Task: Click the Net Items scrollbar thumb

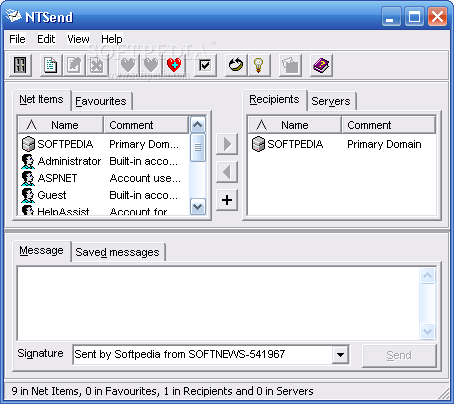Action: [x=198, y=147]
